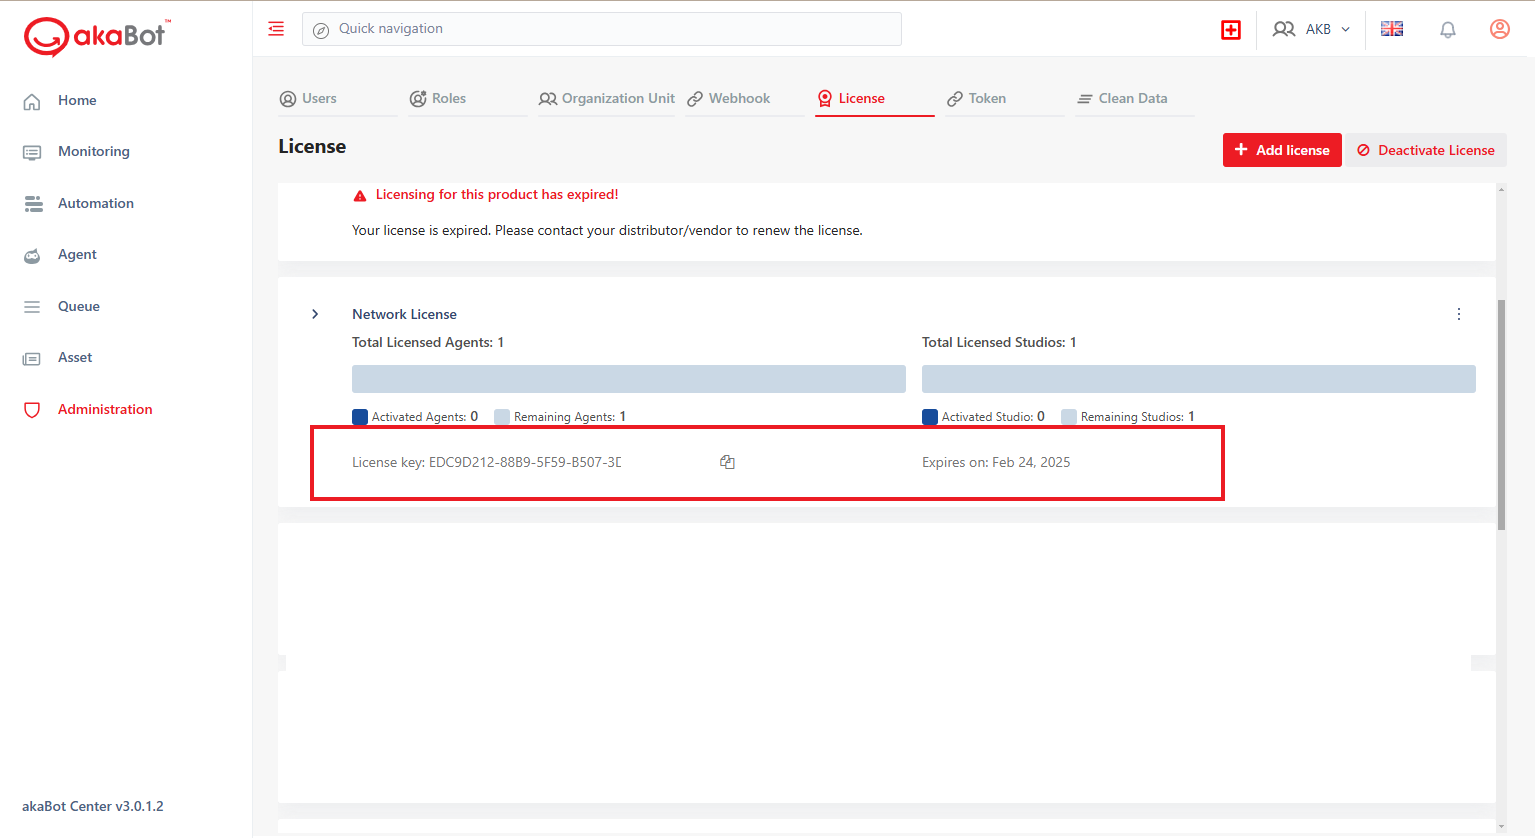Viewport: 1535px width, 838px height.
Task: Copy the license key with copy icon
Action: click(727, 462)
